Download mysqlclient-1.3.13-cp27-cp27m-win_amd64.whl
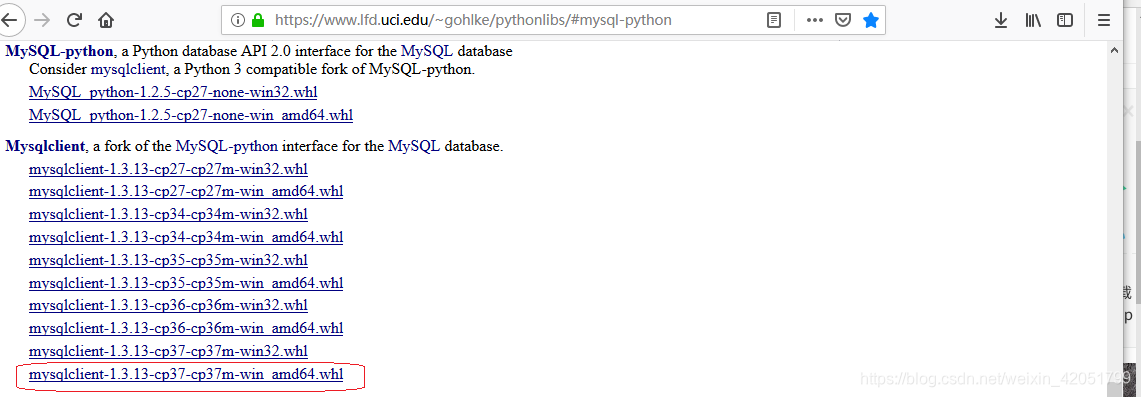1141x397 pixels. pyautogui.click(x=186, y=192)
